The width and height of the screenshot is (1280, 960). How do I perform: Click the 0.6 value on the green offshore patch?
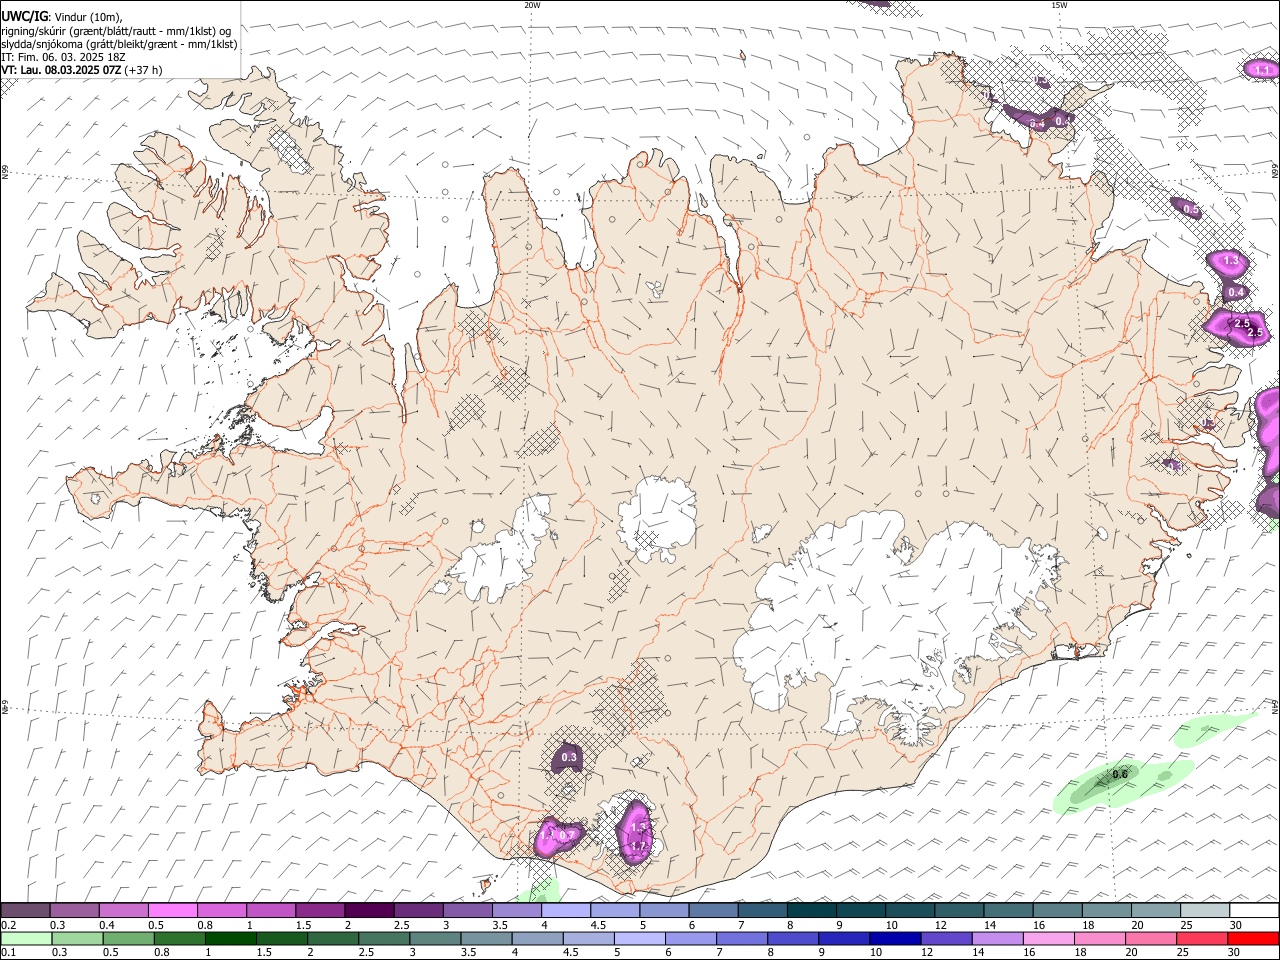point(1120,774)
